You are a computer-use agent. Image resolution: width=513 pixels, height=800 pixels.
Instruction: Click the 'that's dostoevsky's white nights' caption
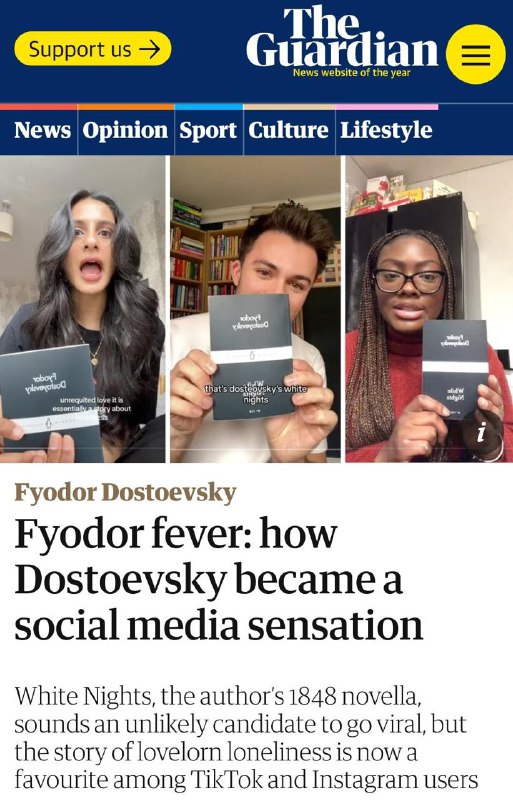click(x=256, y=394)
